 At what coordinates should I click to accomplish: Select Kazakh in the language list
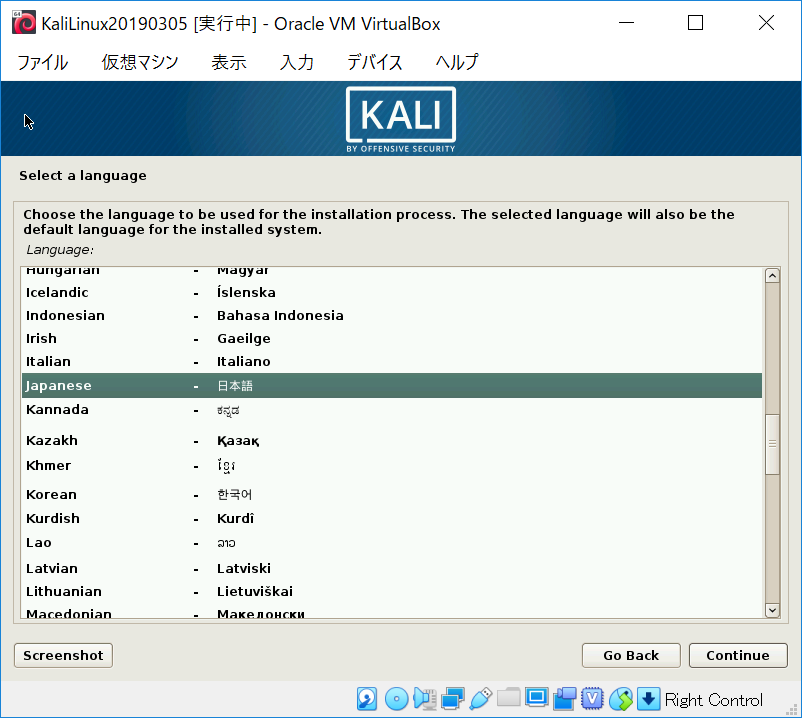(392, 440)
